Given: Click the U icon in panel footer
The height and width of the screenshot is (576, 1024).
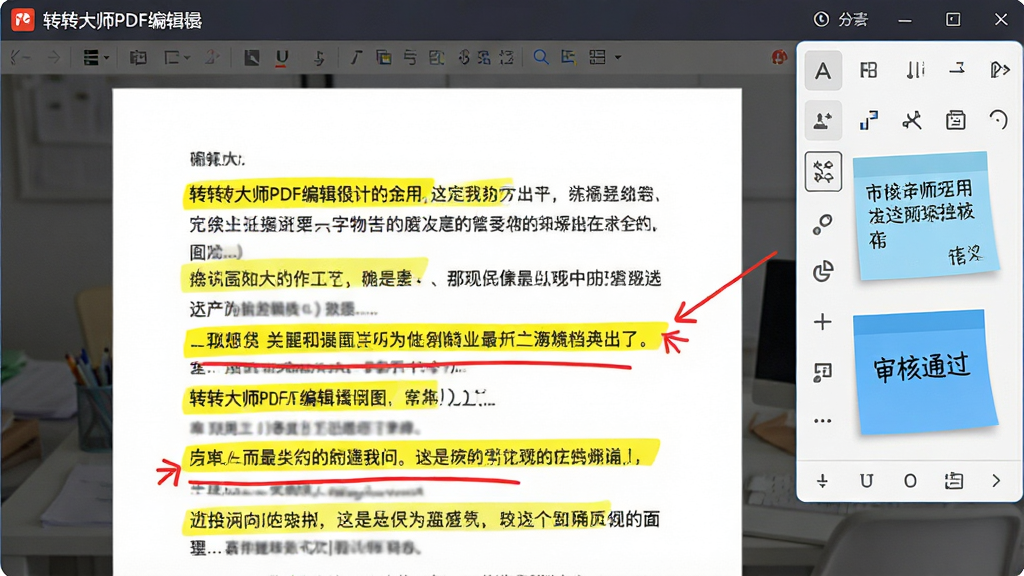Looking at the screenshot, I should click(867, 481).
